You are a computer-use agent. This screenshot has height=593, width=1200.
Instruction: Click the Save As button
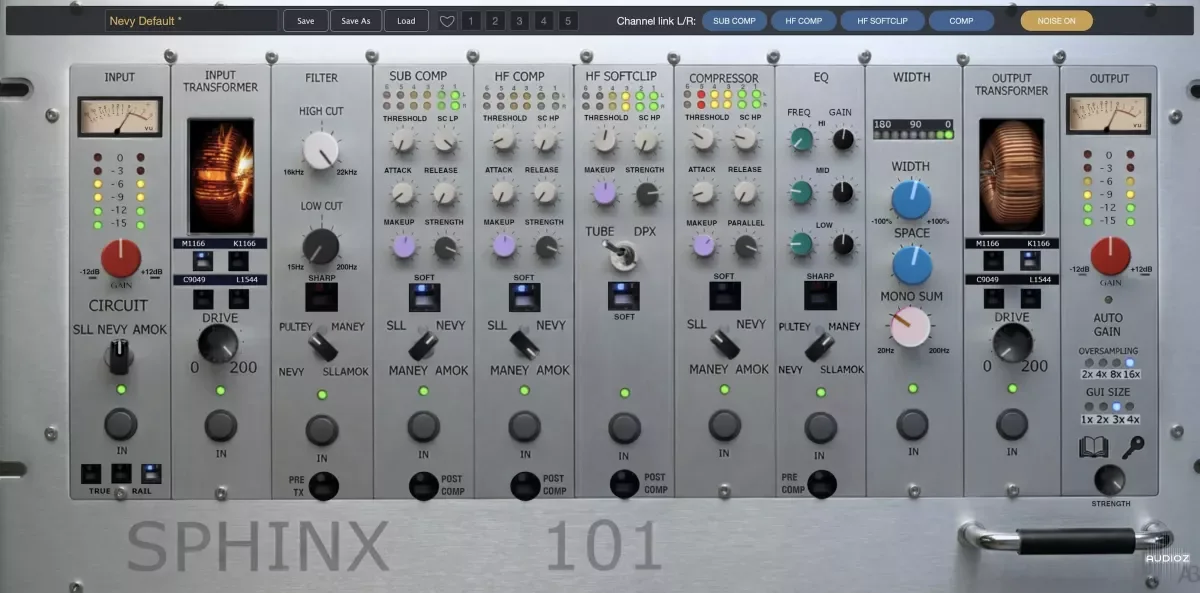(x=356, y=21)
